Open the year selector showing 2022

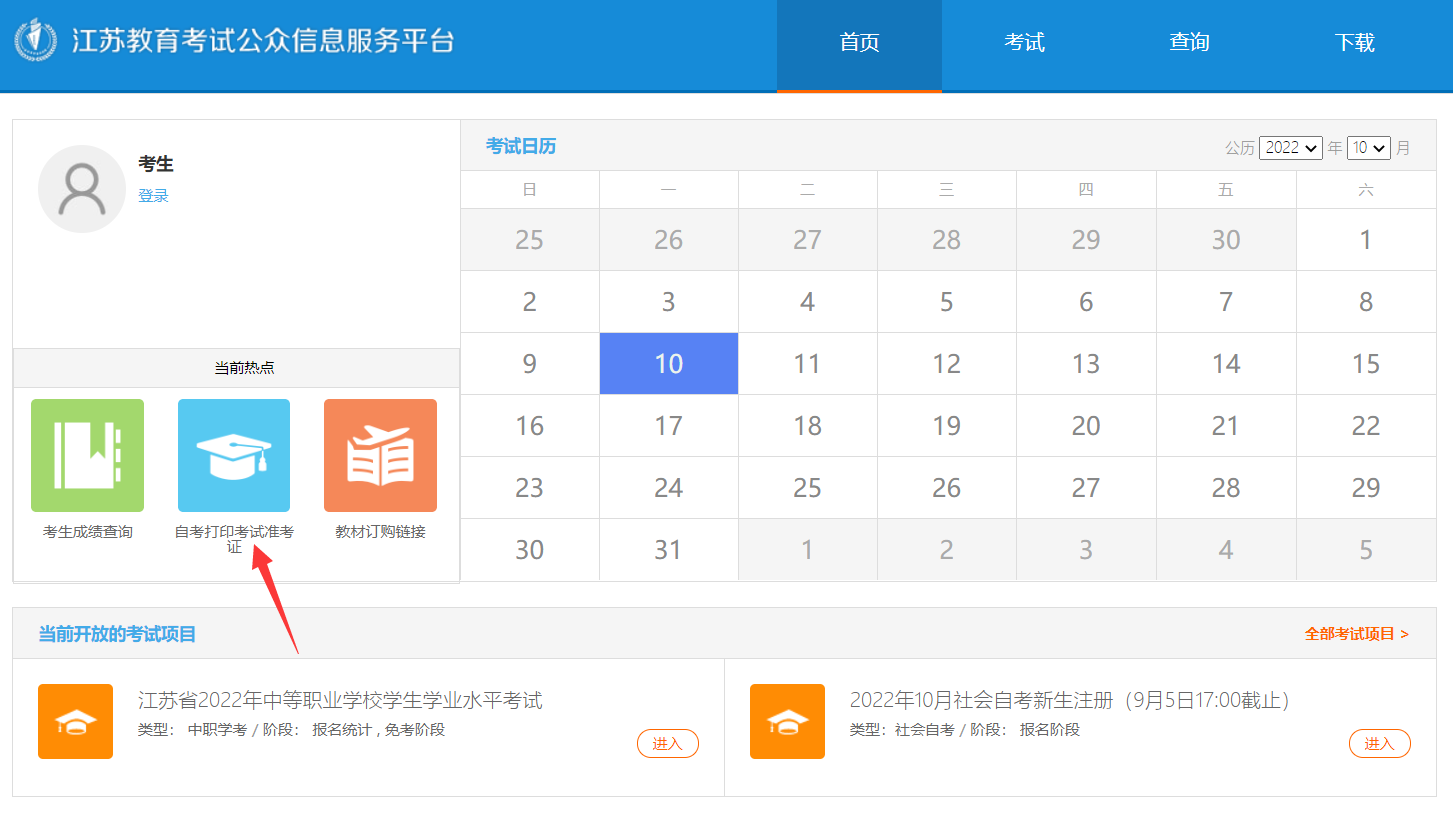click(x=1290, y=147)
